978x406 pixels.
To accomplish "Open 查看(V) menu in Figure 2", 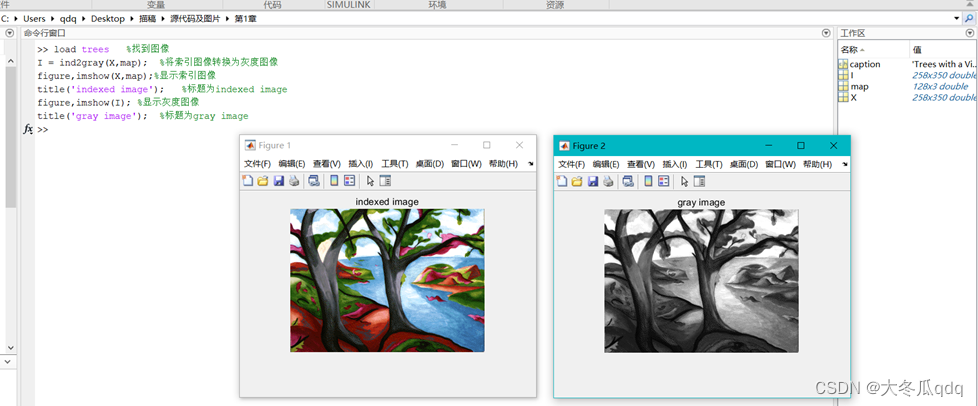I will pyautogui.click(x=641, y=164).
